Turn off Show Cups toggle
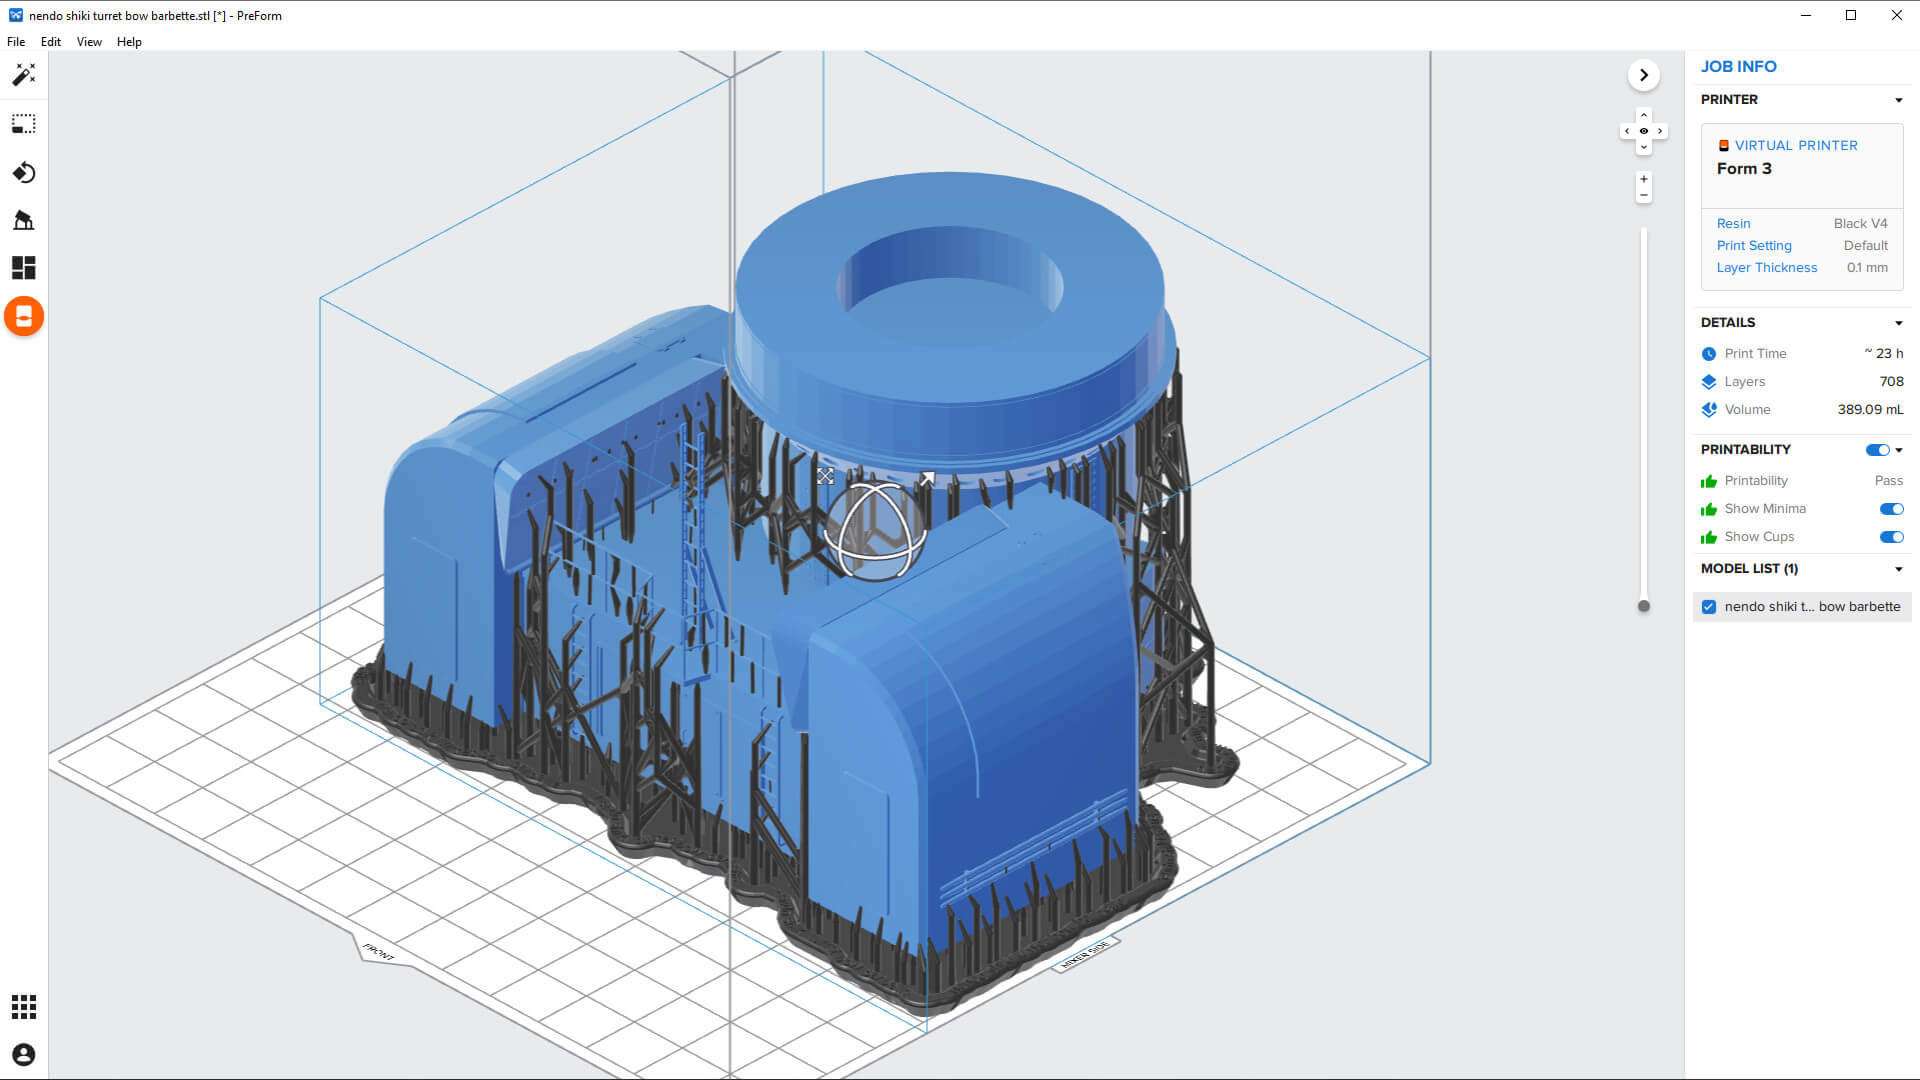The height and width of the screenshot is (1080, 1920). 1890,537
